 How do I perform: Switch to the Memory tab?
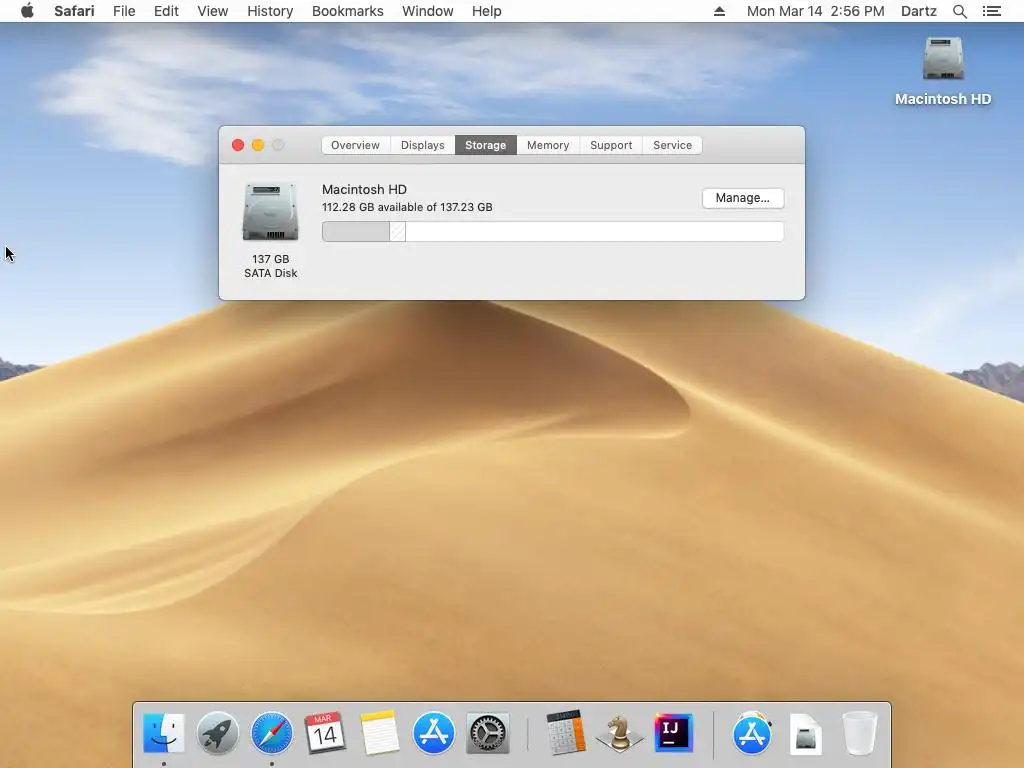tap(548, 145)
